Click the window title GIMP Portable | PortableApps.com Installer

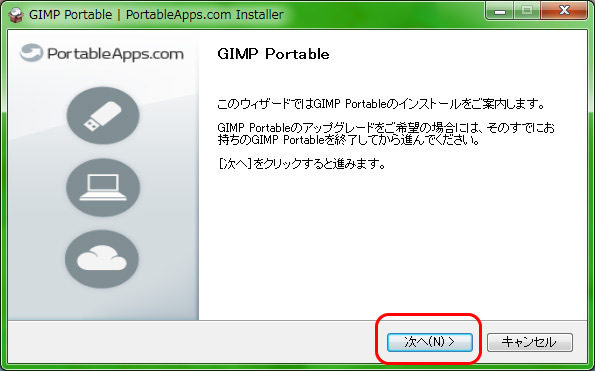(x=156, y=15)
